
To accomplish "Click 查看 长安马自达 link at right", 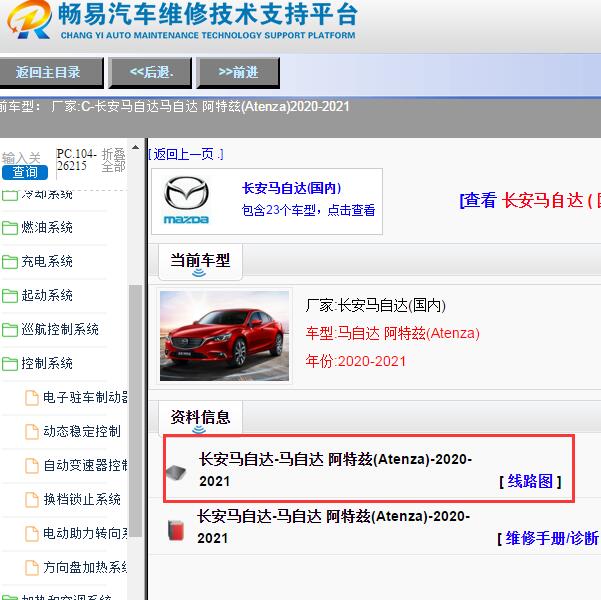I will 530,201.
